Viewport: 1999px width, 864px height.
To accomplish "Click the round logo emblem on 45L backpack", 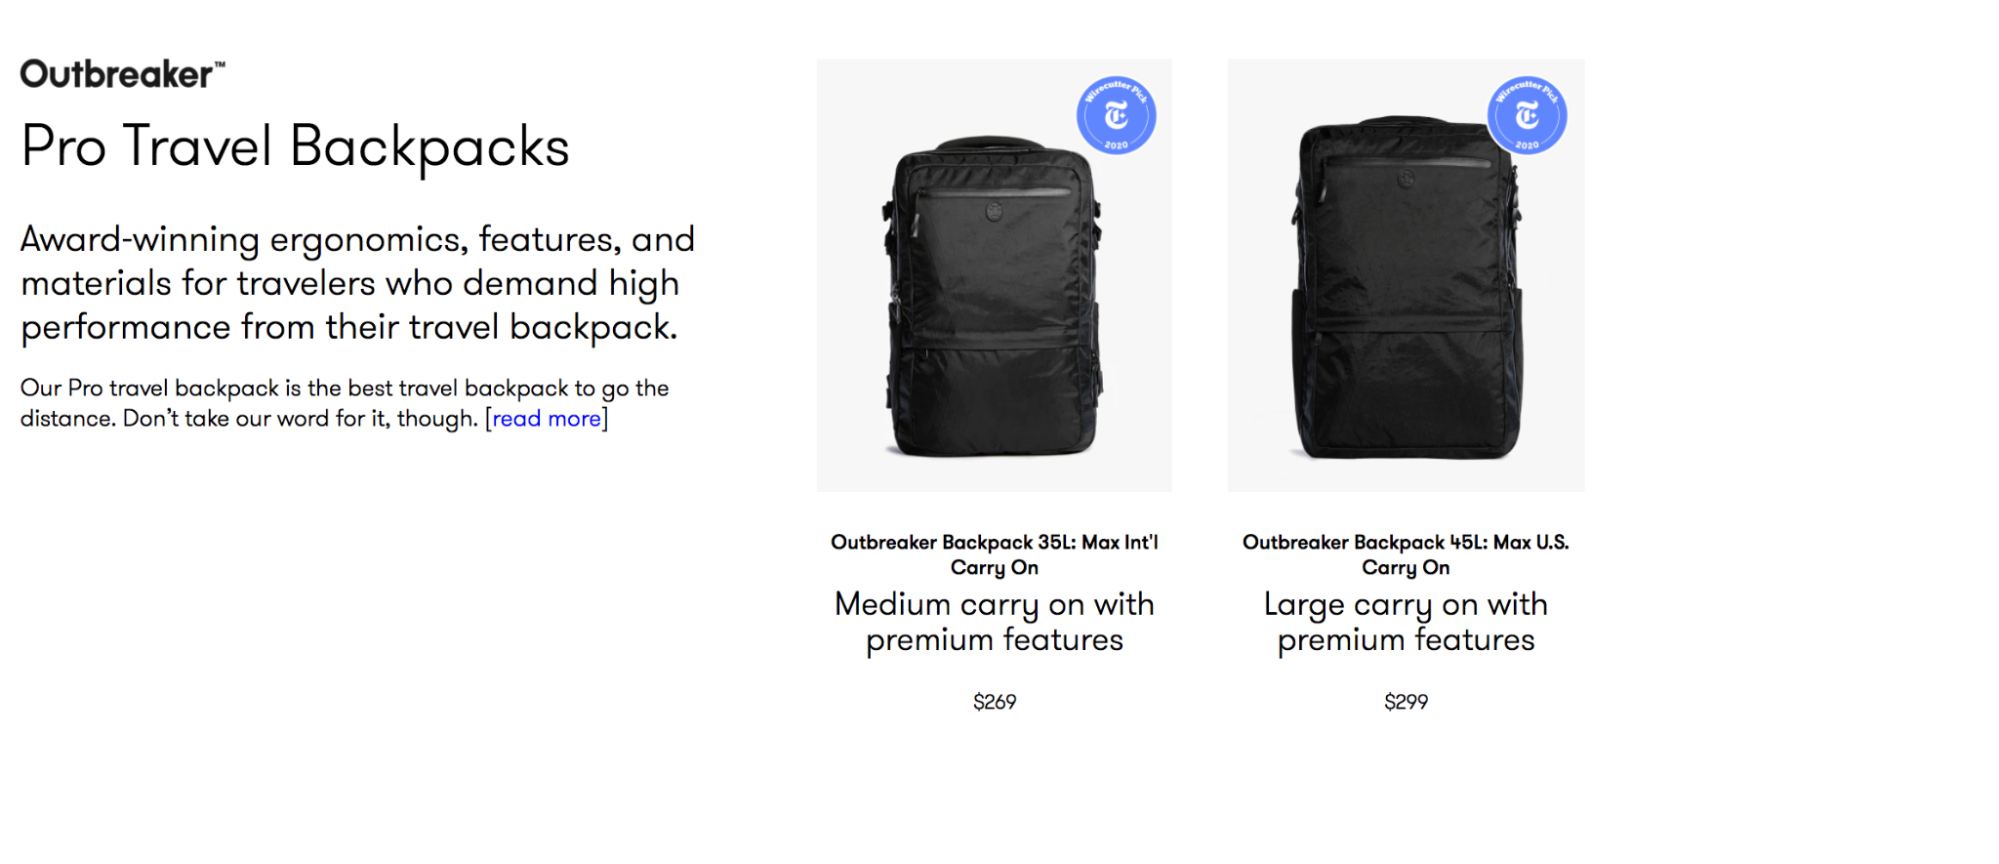I will 1405,179.
